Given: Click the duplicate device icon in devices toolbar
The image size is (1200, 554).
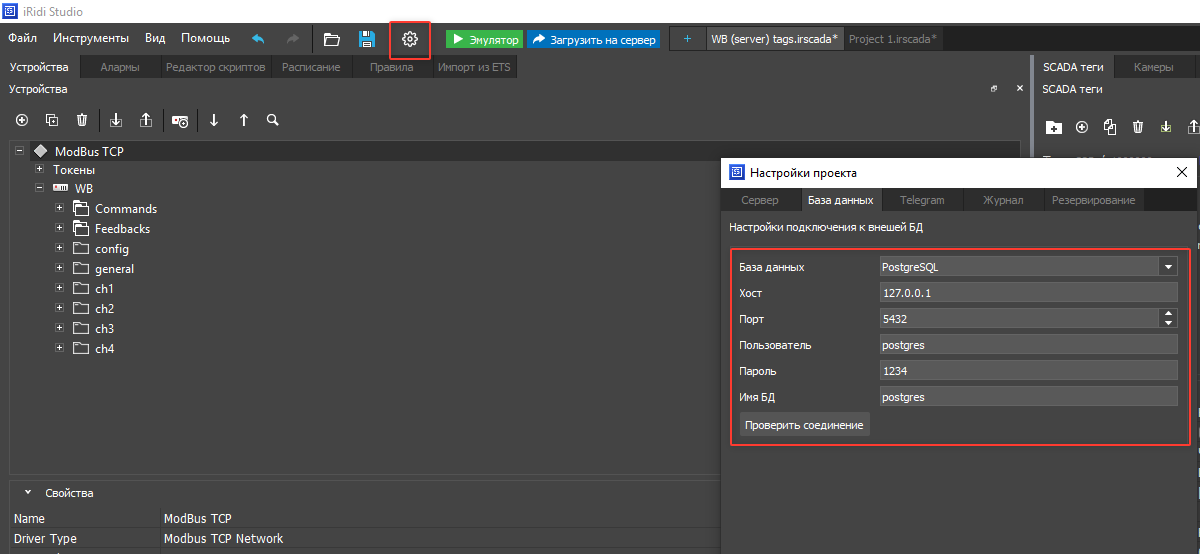Looking at the screenshot, I should (52, 120).
